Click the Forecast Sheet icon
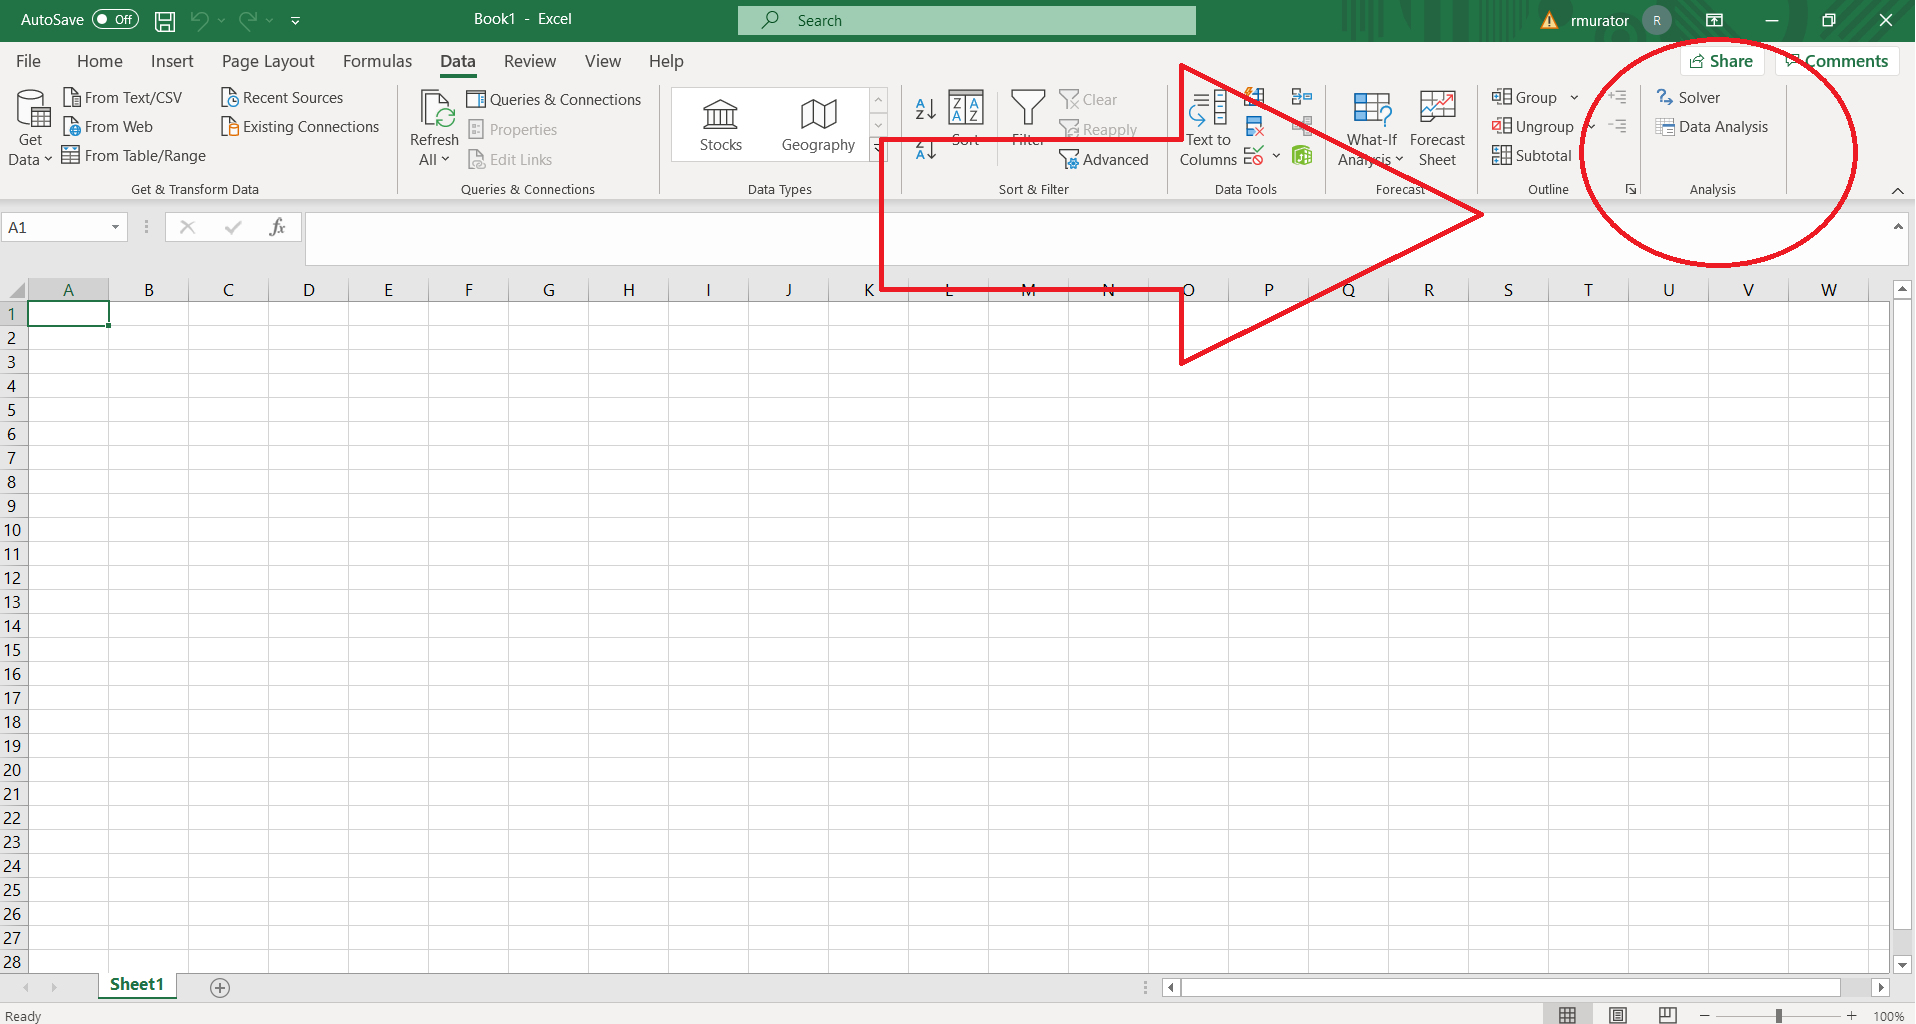Image resolution: width=1916 pixels, height=1024 pixels. [x=1437, y=127]
